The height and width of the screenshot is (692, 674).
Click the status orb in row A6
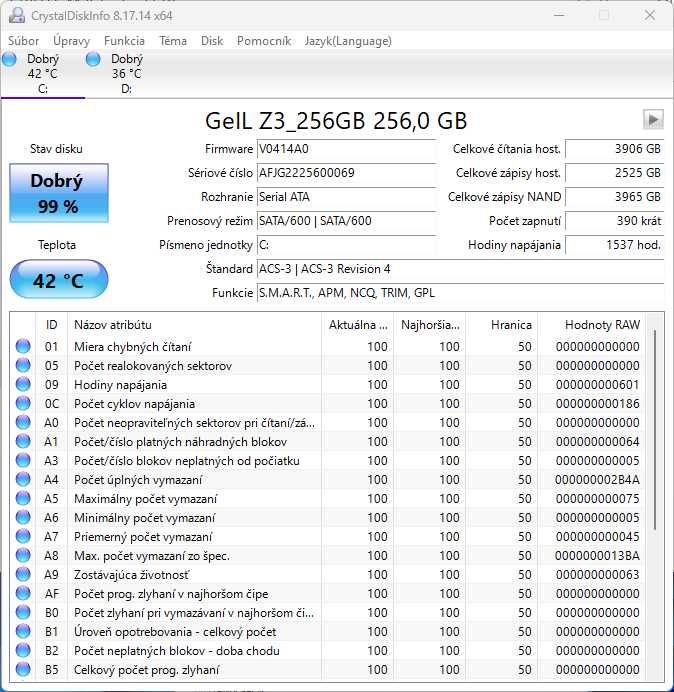(x=23, y=517)
